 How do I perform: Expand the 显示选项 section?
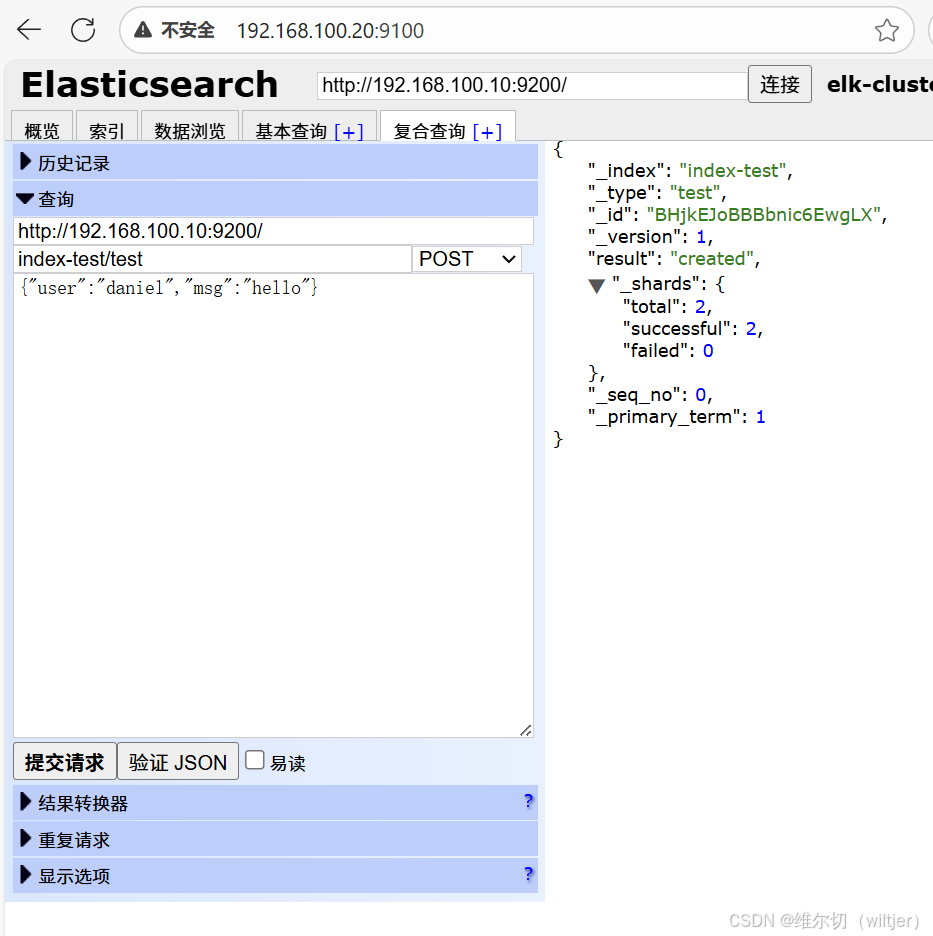275,876
